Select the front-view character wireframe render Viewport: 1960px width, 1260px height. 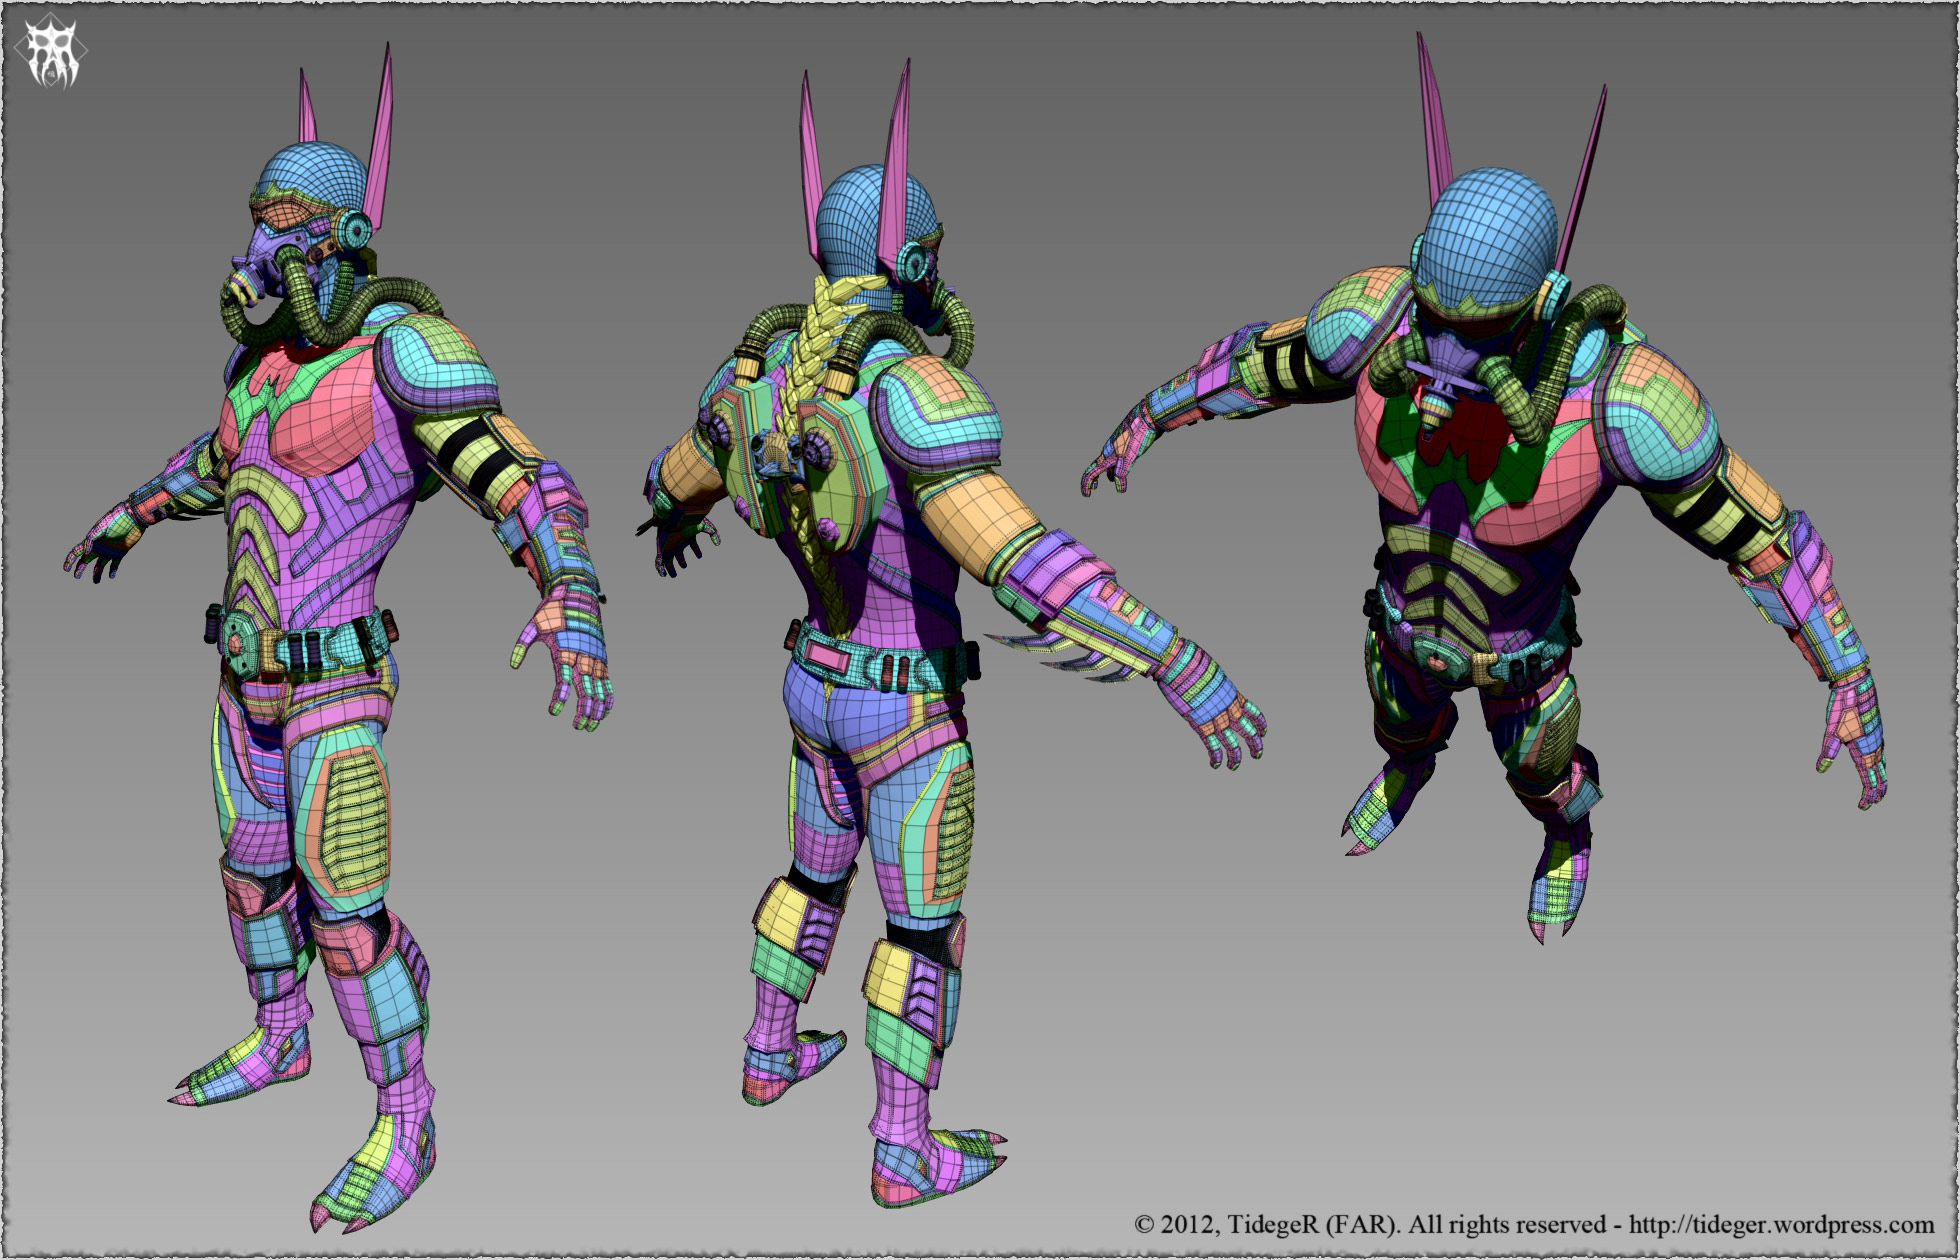coord(339,636)
